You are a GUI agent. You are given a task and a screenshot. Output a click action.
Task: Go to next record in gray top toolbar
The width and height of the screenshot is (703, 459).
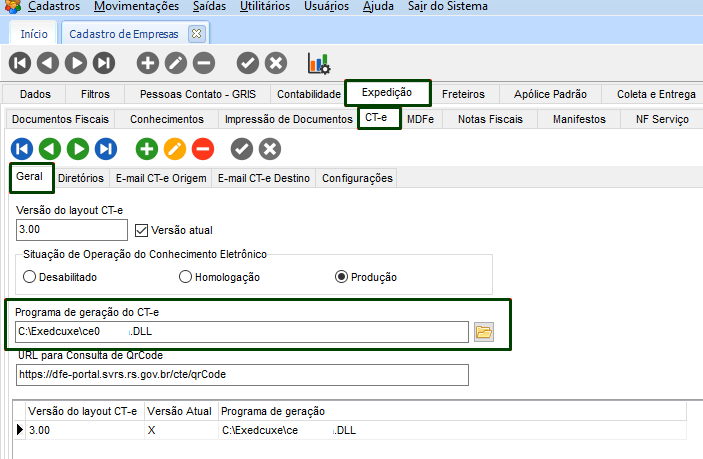coord(76,63)
